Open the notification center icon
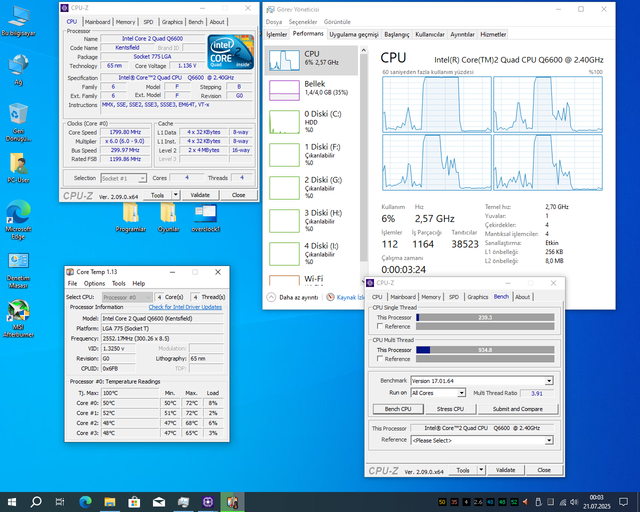 coord(623,502)
